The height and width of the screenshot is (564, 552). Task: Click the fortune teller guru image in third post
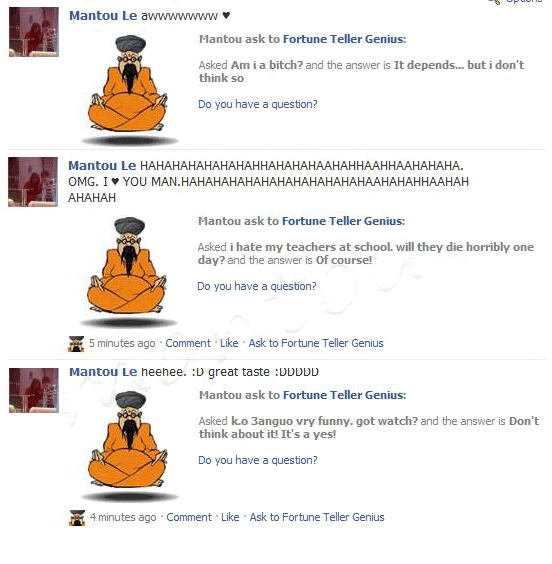click(x=129, y=446)
